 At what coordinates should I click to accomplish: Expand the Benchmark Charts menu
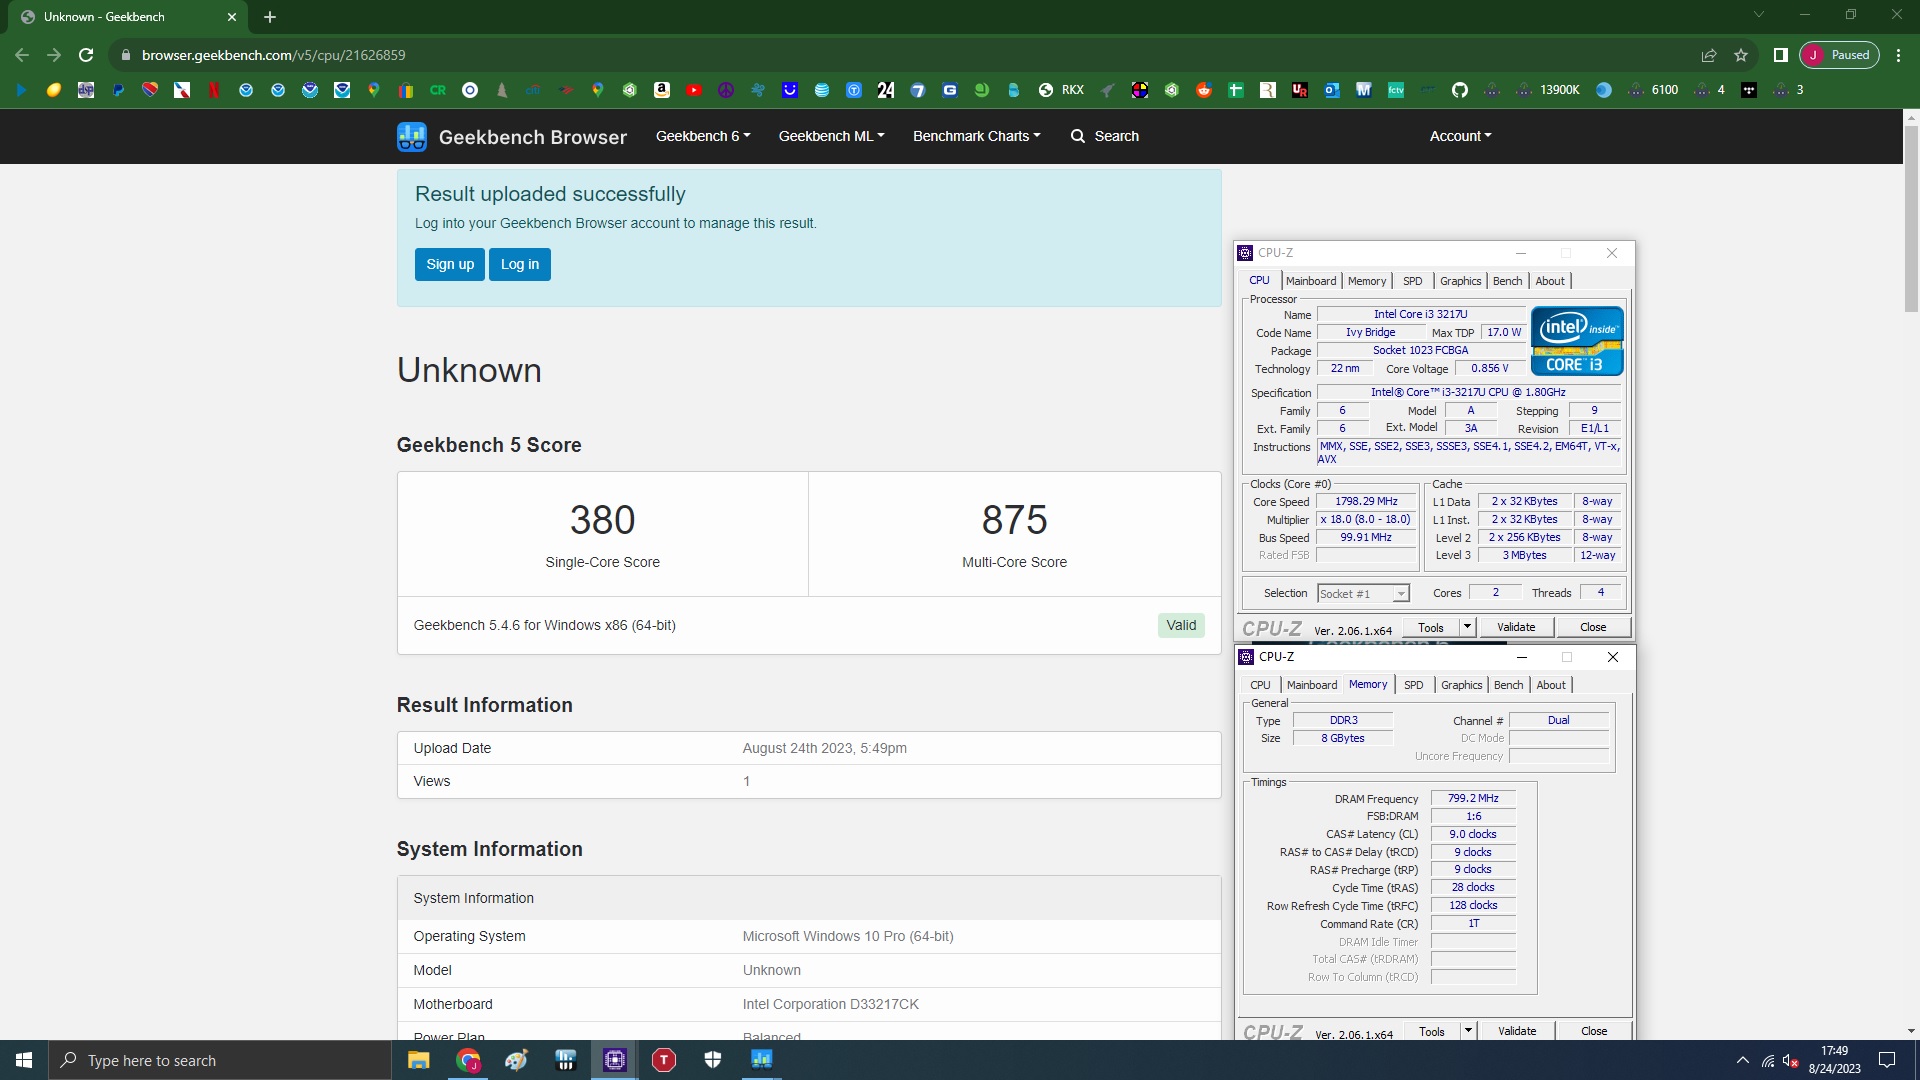pos(976,136)
